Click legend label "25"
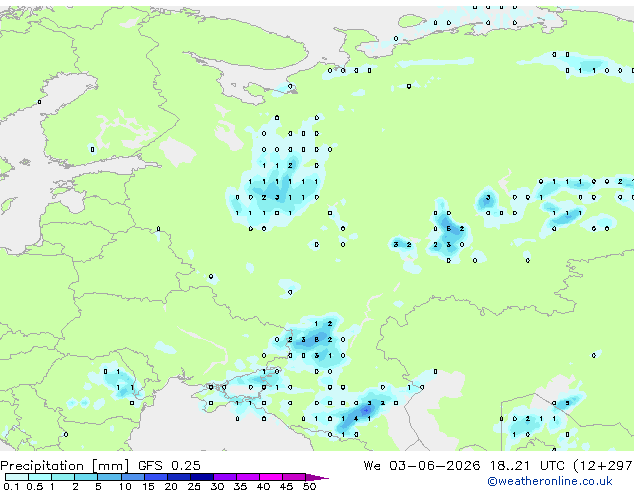This screenshot has height=490, width=634. (x=194, y=486)
